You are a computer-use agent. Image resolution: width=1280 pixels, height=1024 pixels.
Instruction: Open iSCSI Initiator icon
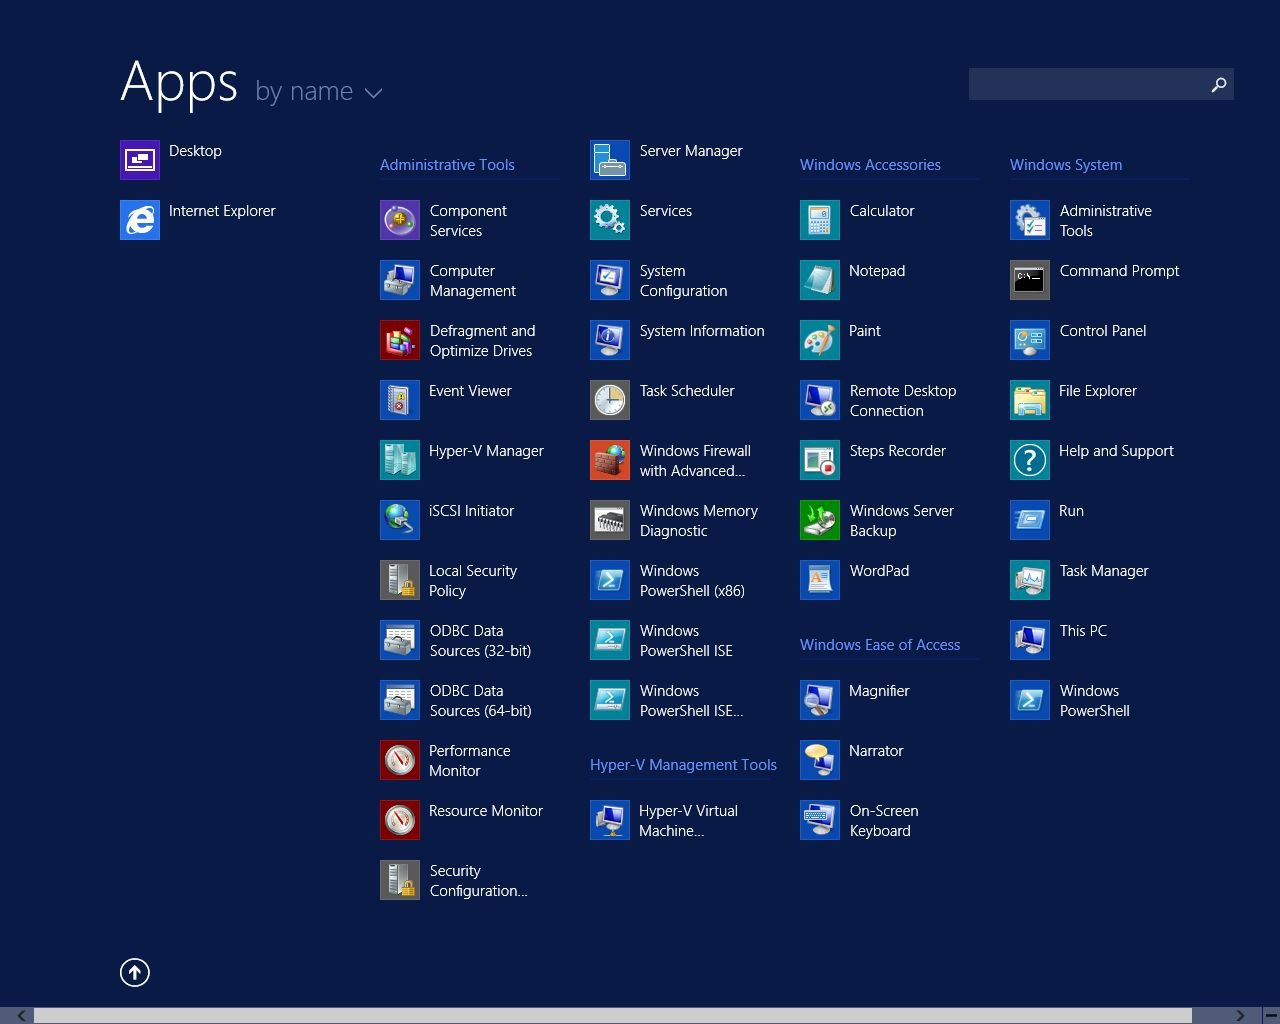coord(400,520)
